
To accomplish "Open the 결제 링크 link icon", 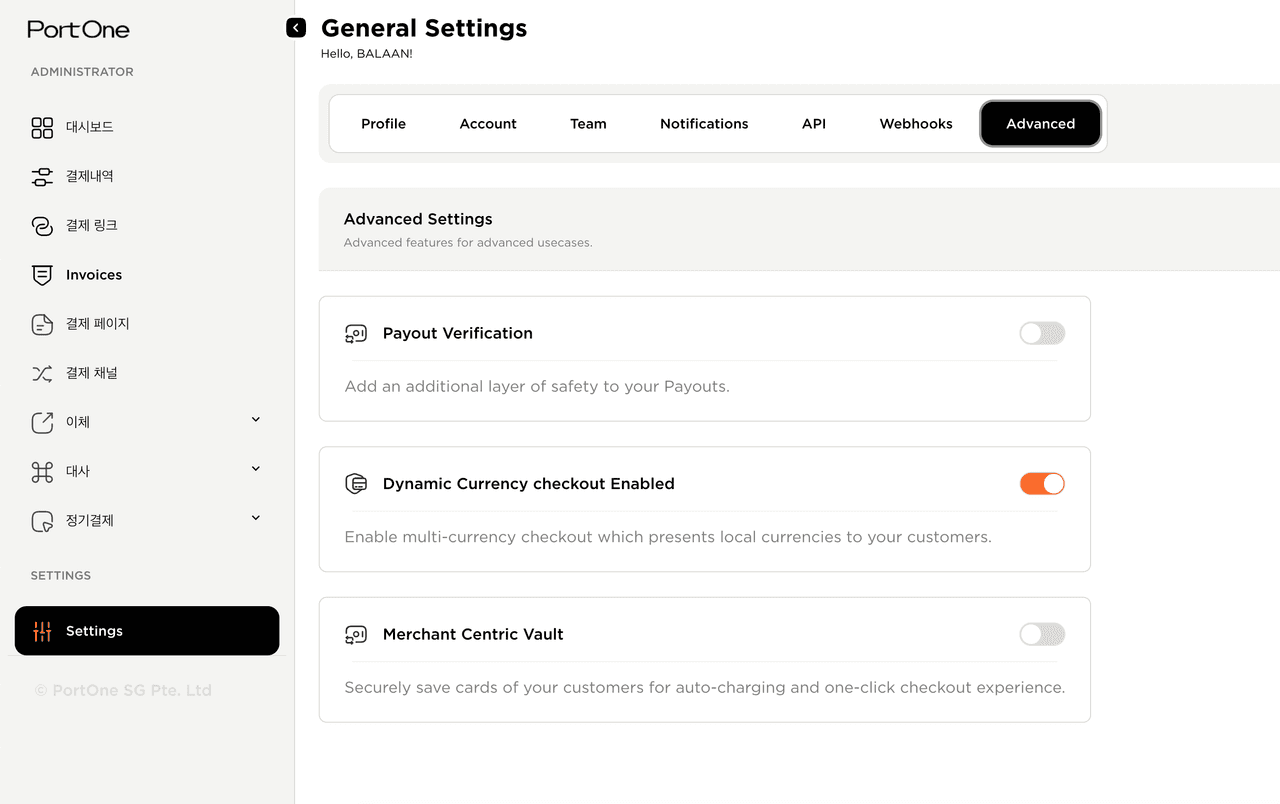I will [42, 226].
